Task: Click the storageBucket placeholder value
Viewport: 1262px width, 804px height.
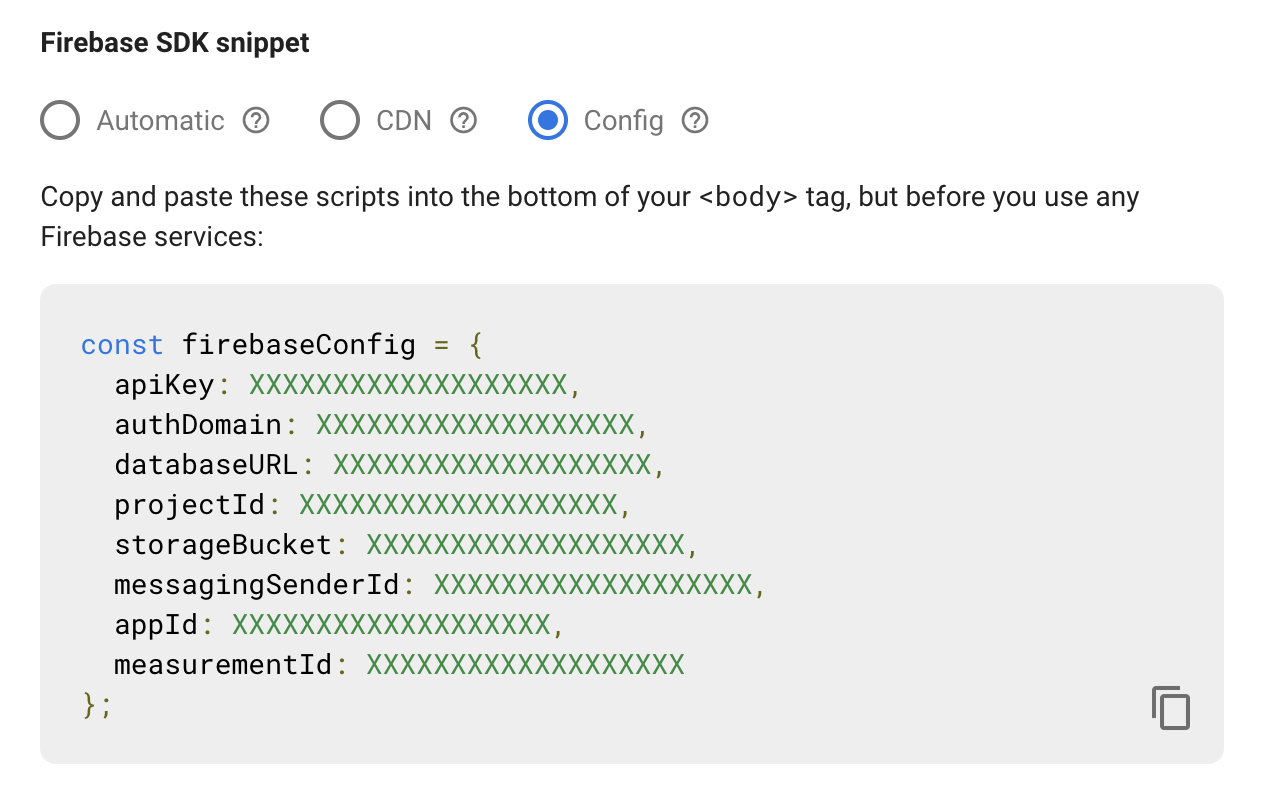Action: point(525,545)
